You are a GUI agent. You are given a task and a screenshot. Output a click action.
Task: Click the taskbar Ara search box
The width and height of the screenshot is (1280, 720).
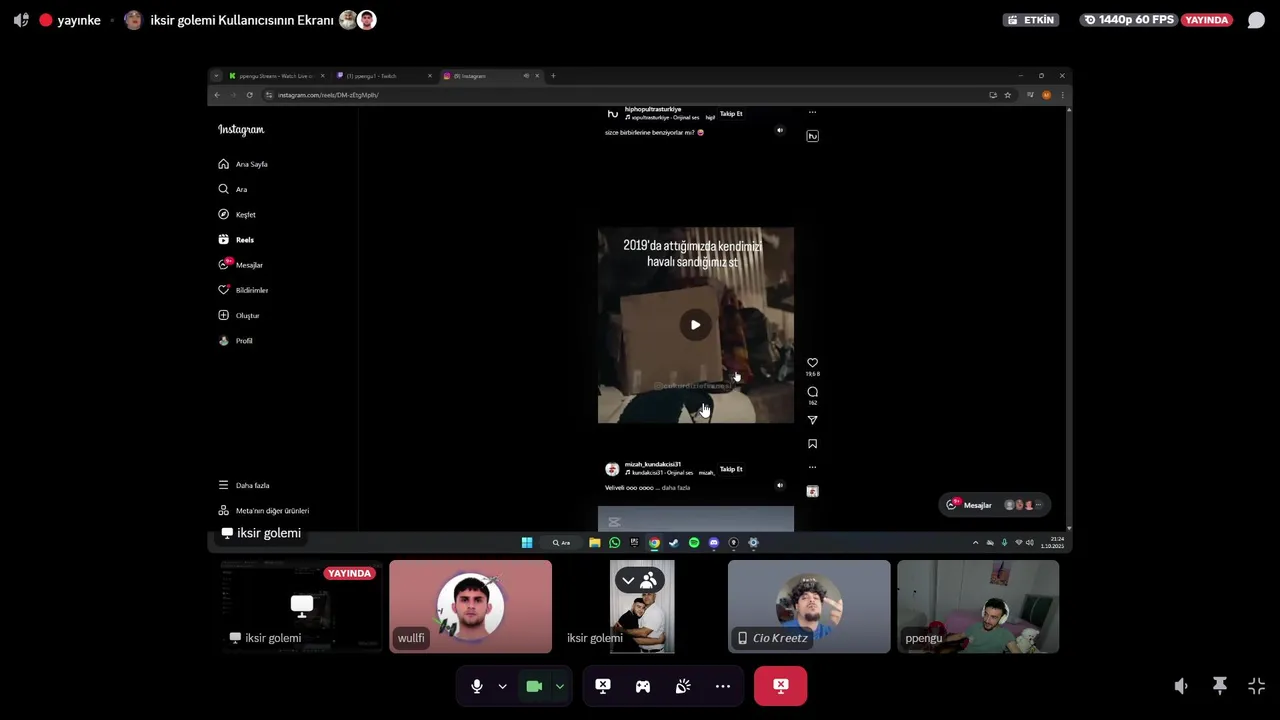click(x=561, y=543)
